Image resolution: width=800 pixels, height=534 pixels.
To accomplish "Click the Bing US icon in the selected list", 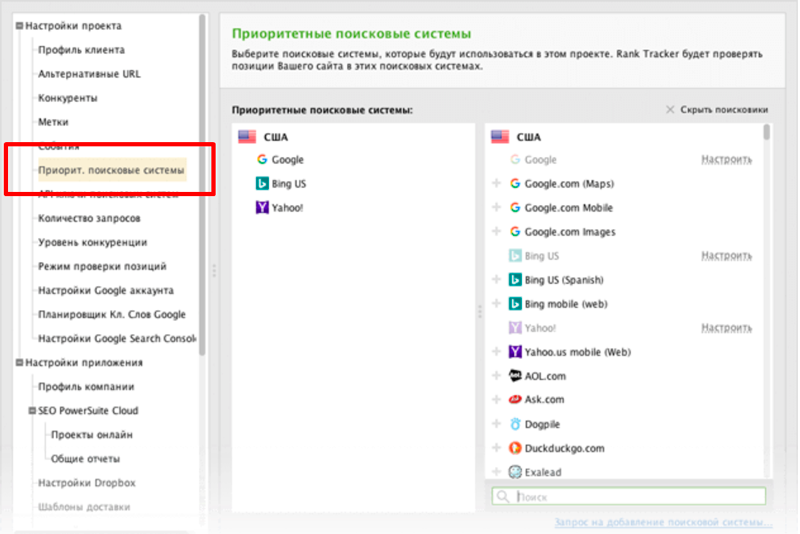I will [x=262, y=184].
